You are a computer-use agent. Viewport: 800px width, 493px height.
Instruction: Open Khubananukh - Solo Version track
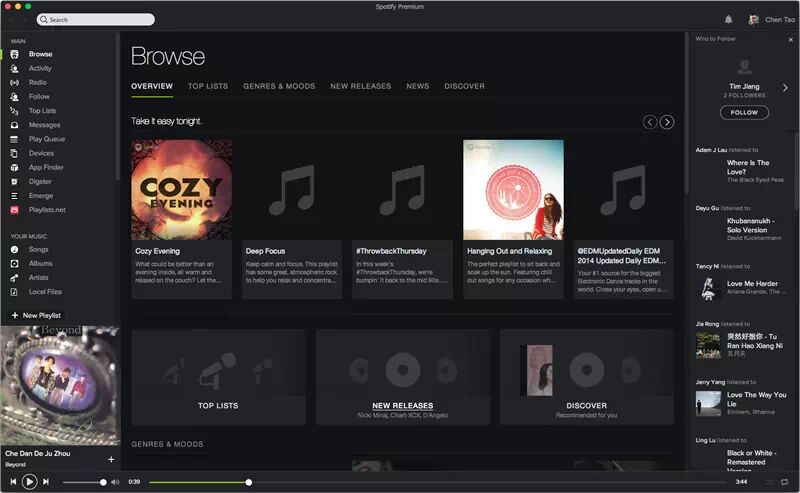coord(751,226)
